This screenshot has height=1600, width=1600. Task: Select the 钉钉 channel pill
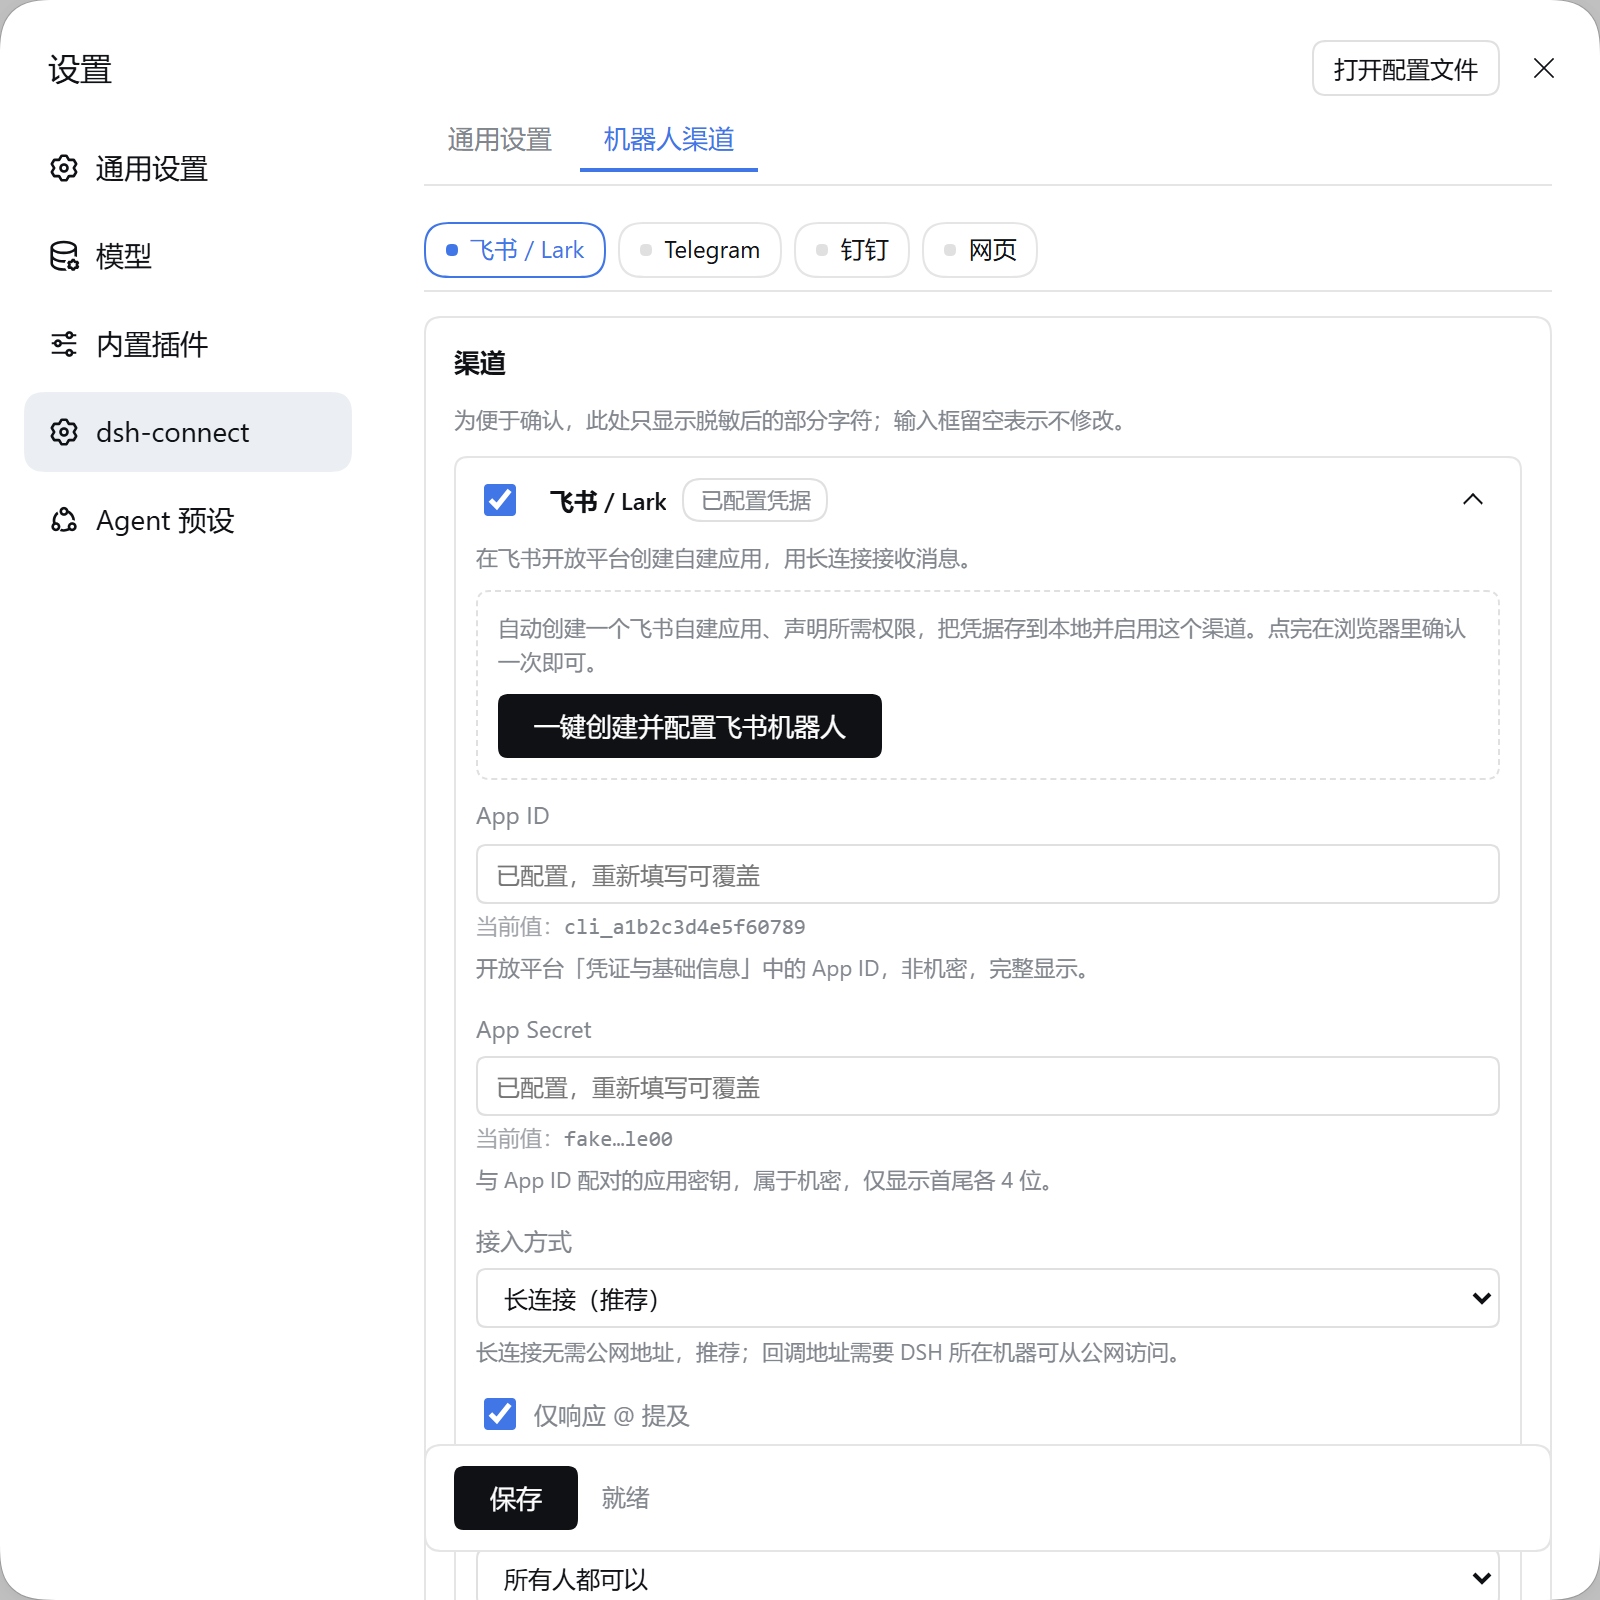coord(852,250)
